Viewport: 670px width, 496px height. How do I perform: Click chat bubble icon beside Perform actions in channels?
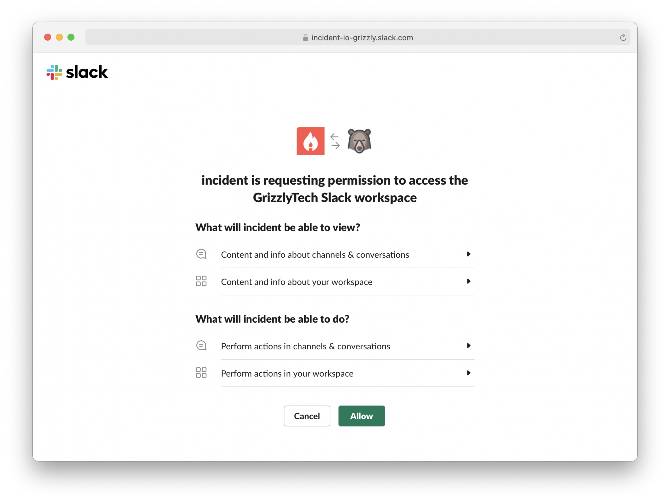coord(201,345)
